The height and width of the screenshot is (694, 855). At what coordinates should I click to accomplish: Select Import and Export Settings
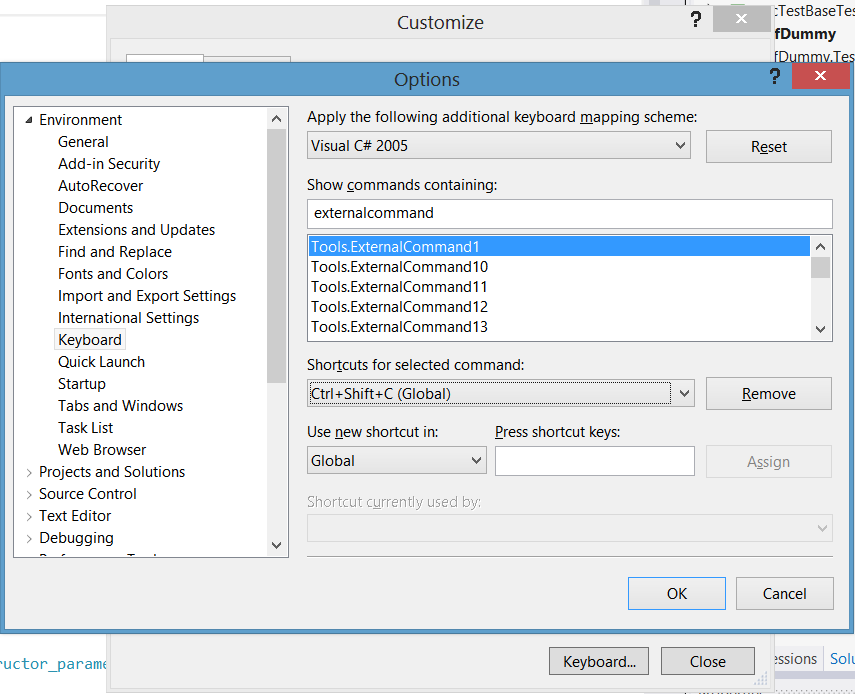[x=147, y=296]
